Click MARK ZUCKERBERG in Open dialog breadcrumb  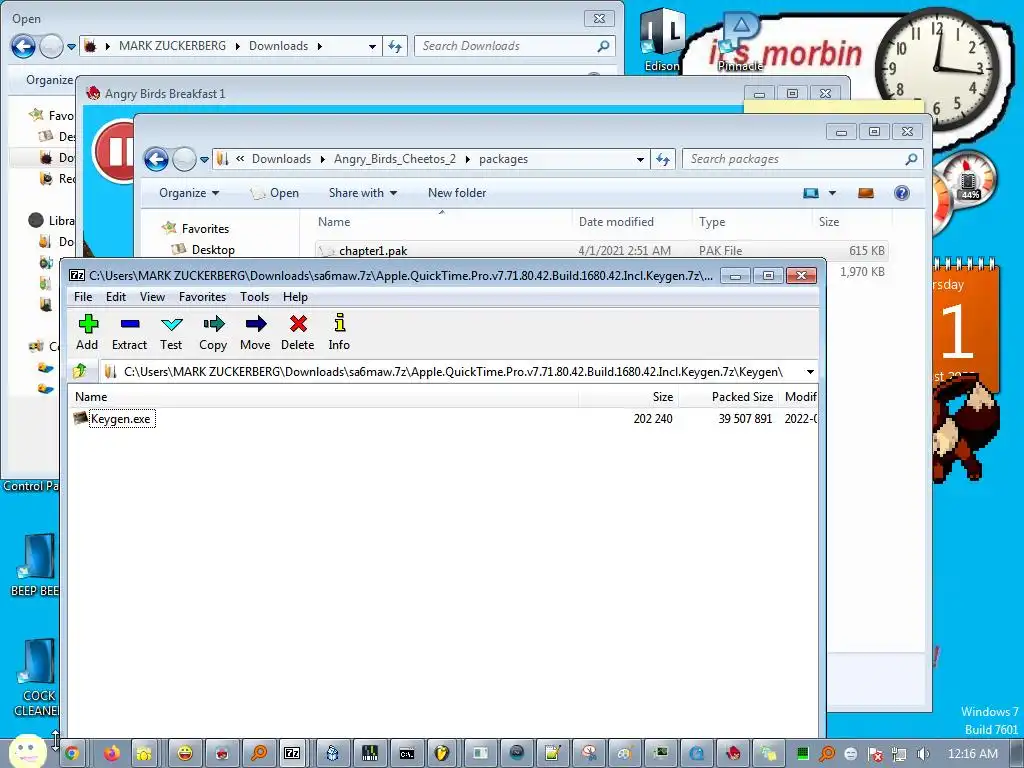click(x=172, y=46)
